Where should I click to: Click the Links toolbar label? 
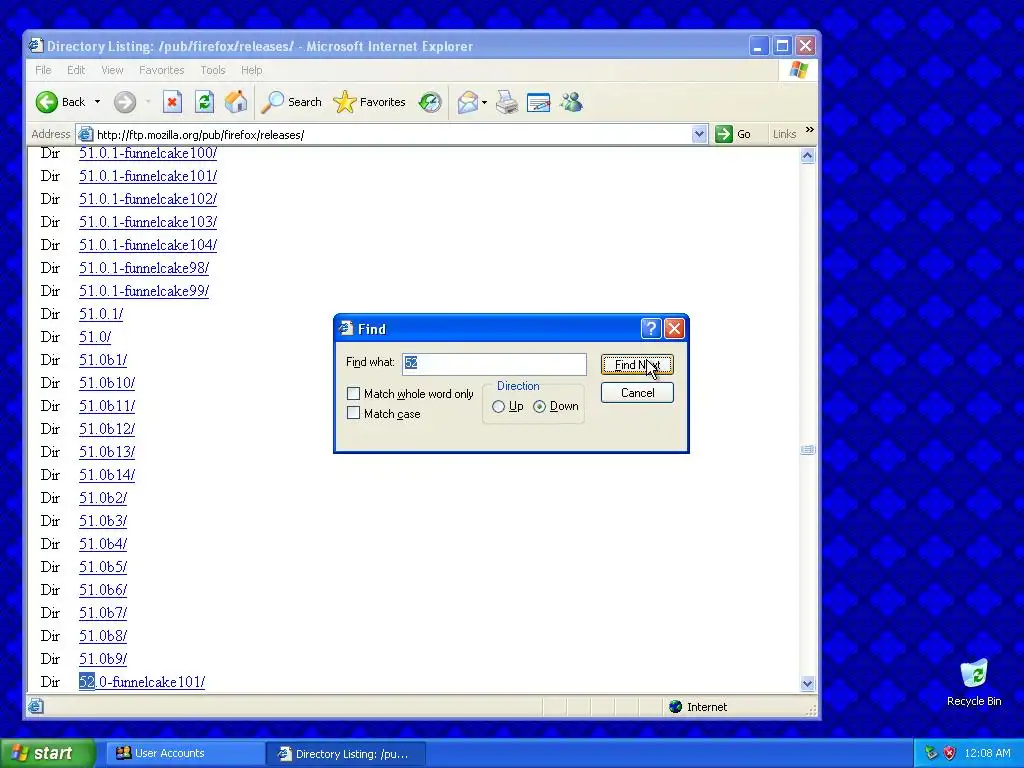click(784, 134)
